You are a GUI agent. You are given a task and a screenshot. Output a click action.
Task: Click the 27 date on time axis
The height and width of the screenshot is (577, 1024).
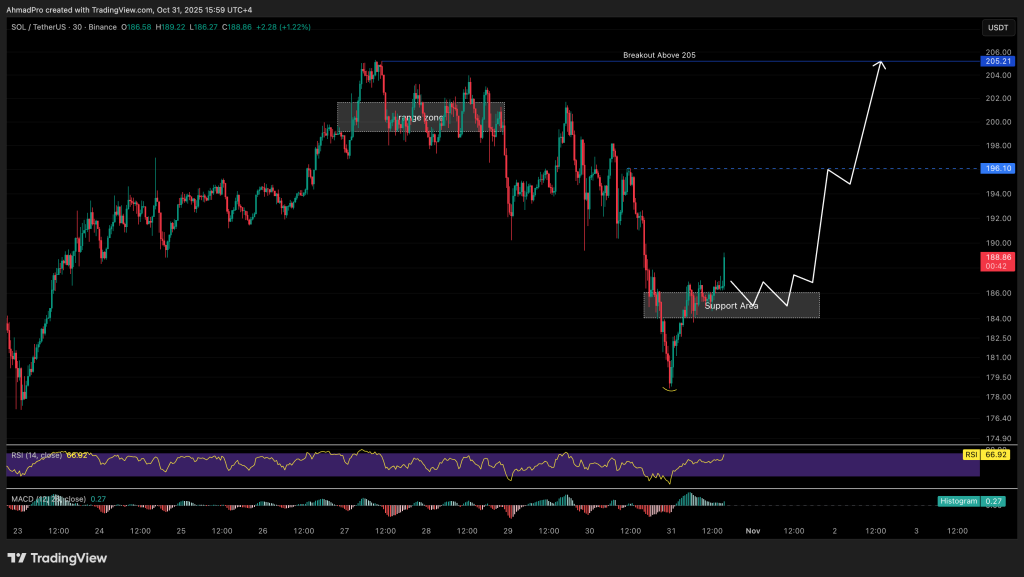[345, 531]
